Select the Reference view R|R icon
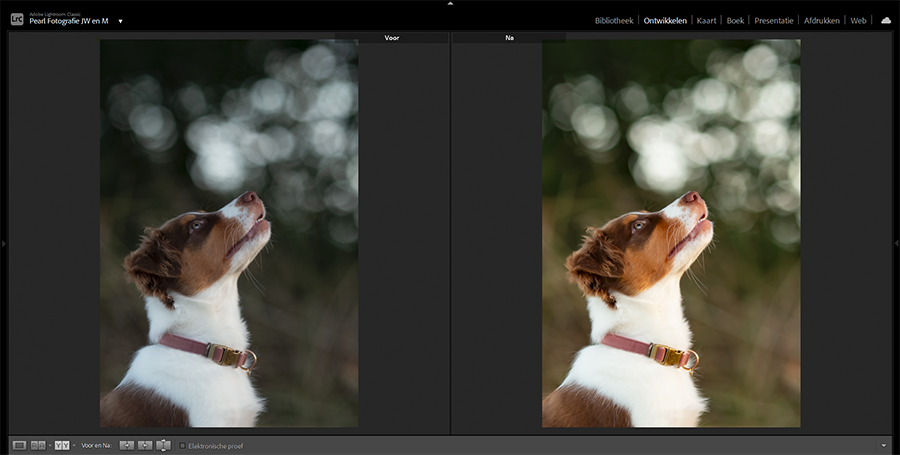This screenshot has width=900, height=455. (x=38, y=445)
